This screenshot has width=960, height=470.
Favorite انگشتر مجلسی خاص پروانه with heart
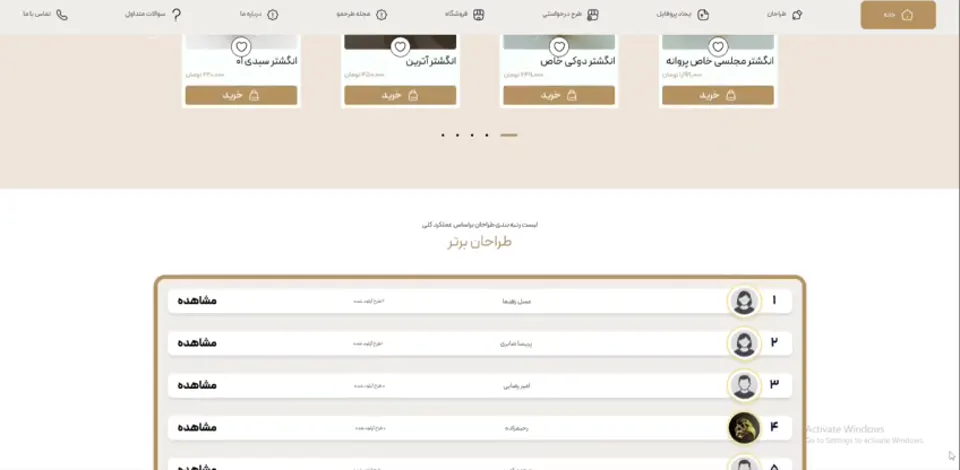coord(718,47)
